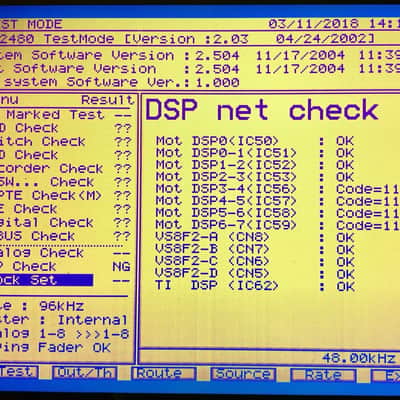Click the TI DSP <IC62> row

255,286
